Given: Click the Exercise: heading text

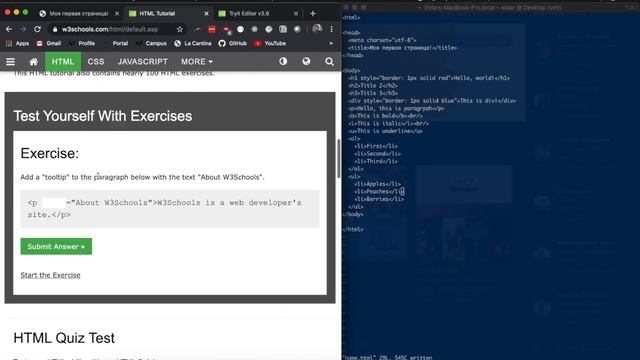Looking at the screenshot, I should [x=49, y=153].
